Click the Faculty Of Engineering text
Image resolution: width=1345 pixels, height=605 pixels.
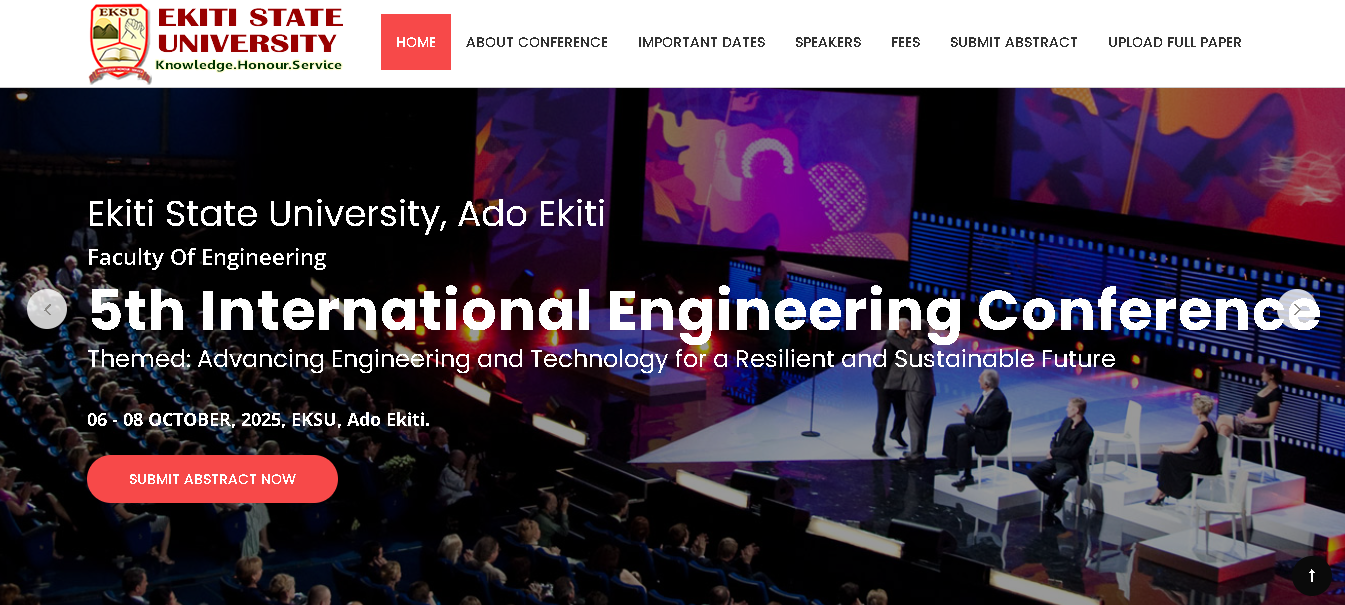[x=207, y=257]
